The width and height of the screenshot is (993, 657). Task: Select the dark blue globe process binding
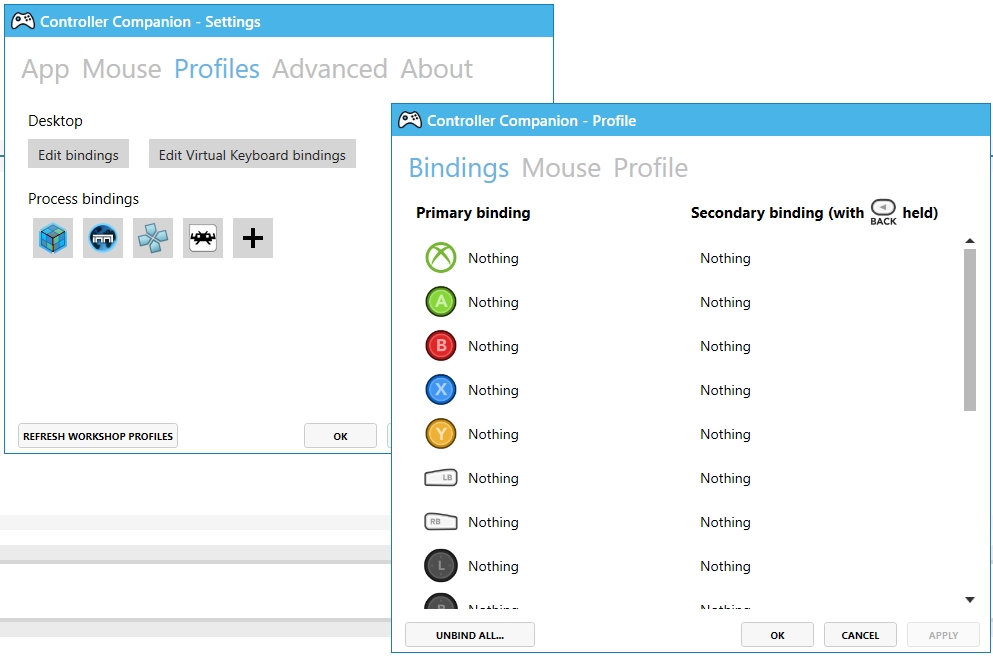[x=103, y=238]
